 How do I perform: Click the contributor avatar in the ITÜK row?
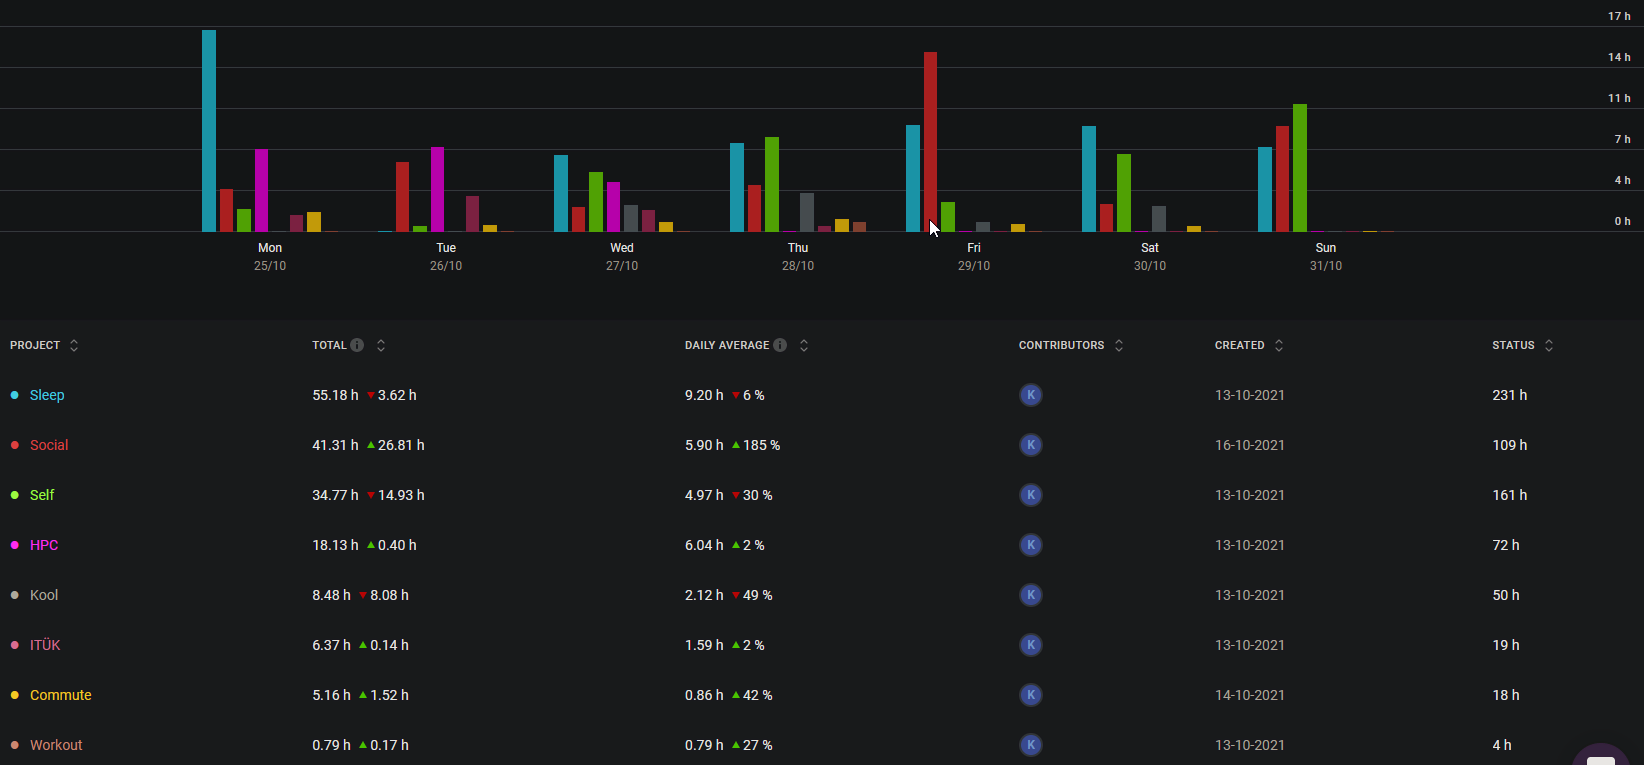1031,645
